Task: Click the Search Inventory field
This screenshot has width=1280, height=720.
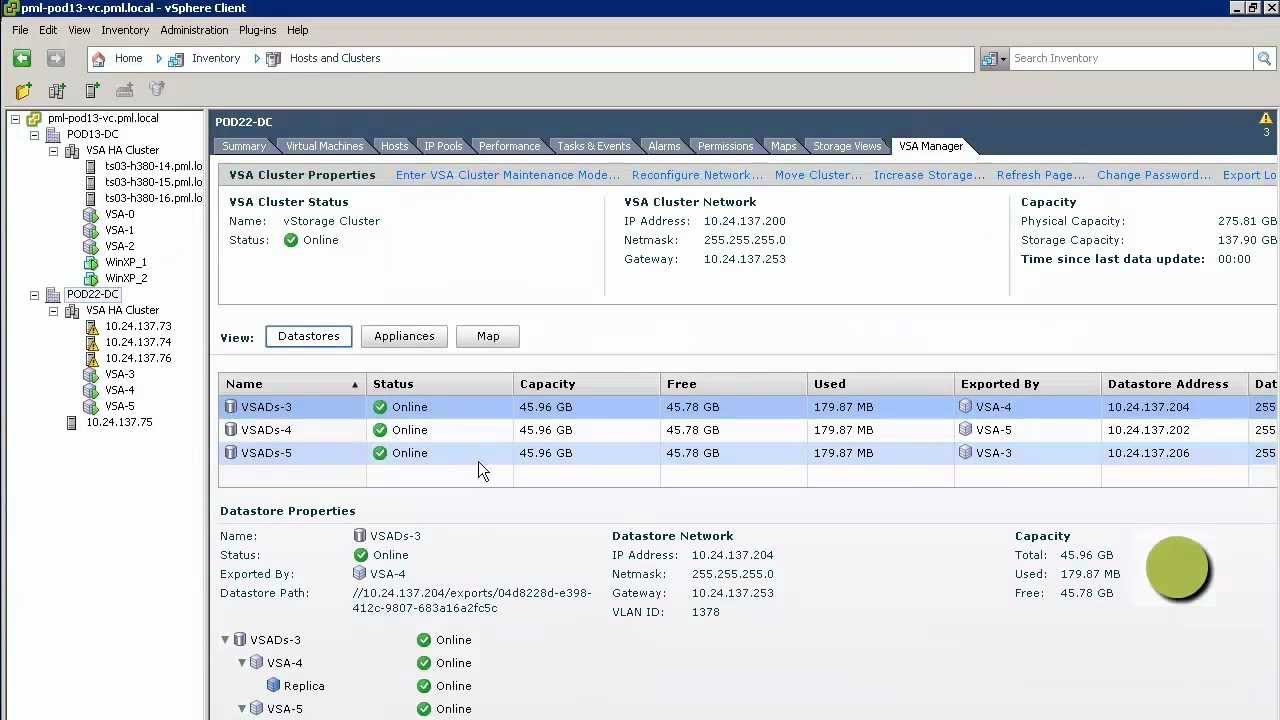Action: pyautogui.click(x=1131, y=58)
